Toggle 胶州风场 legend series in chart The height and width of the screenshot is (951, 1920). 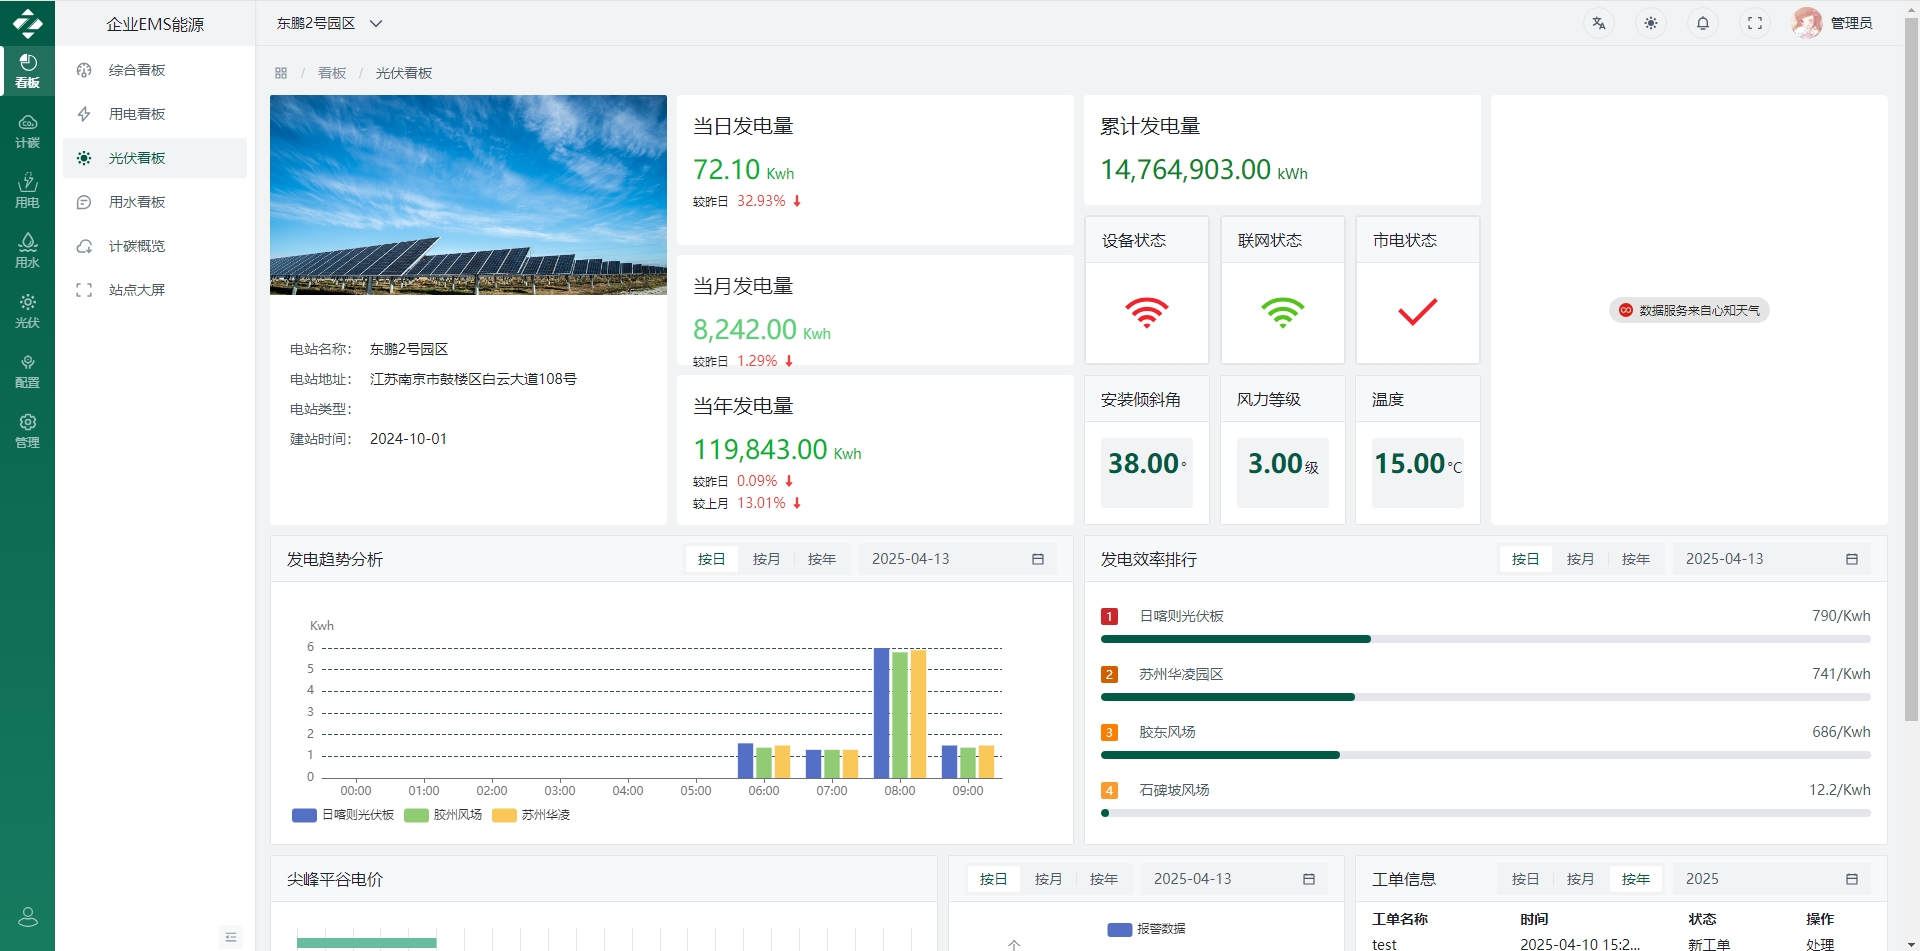click(444, 815)
